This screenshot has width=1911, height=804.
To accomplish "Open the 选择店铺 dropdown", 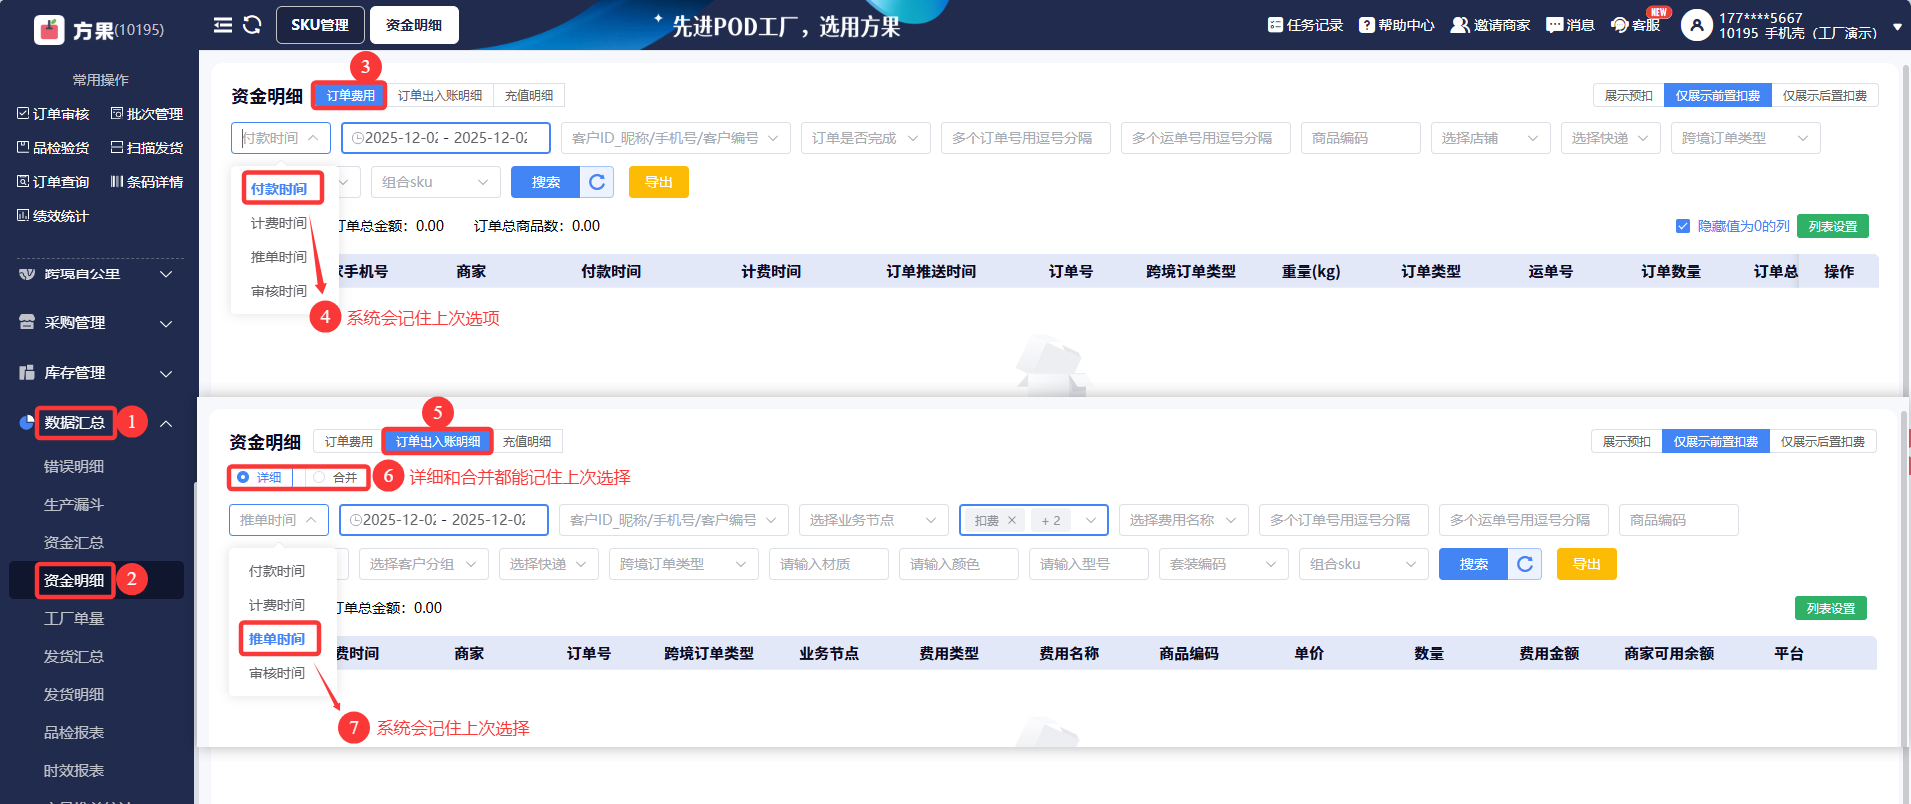I will [1489, 138].
